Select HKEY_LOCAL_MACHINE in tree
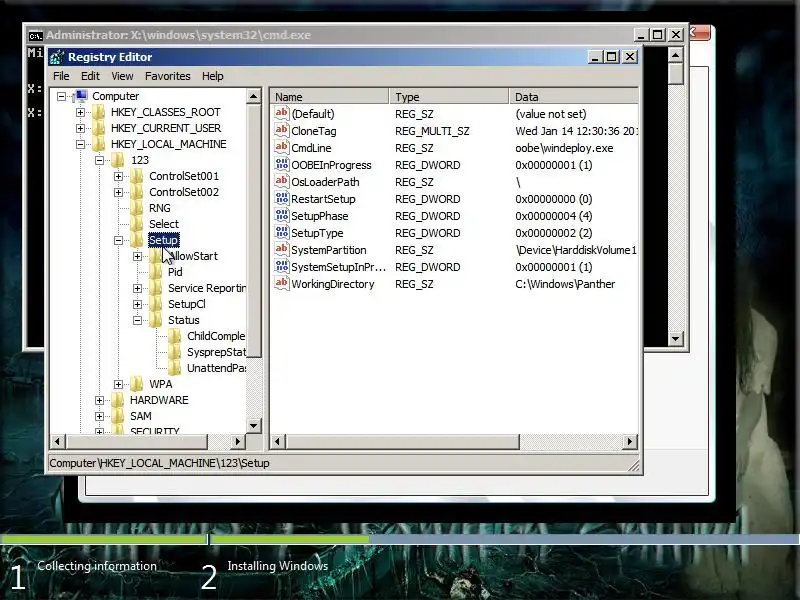This screenshot has height=600, width=800. click(168, 144)
